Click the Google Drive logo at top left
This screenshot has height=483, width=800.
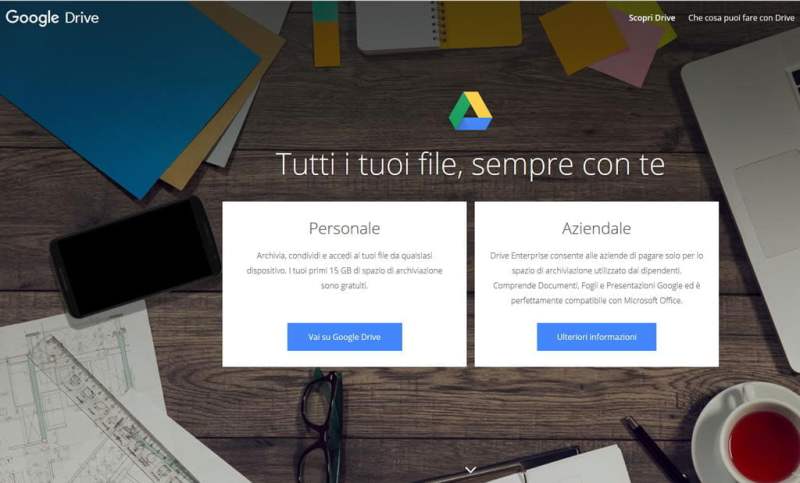point(52,17)
